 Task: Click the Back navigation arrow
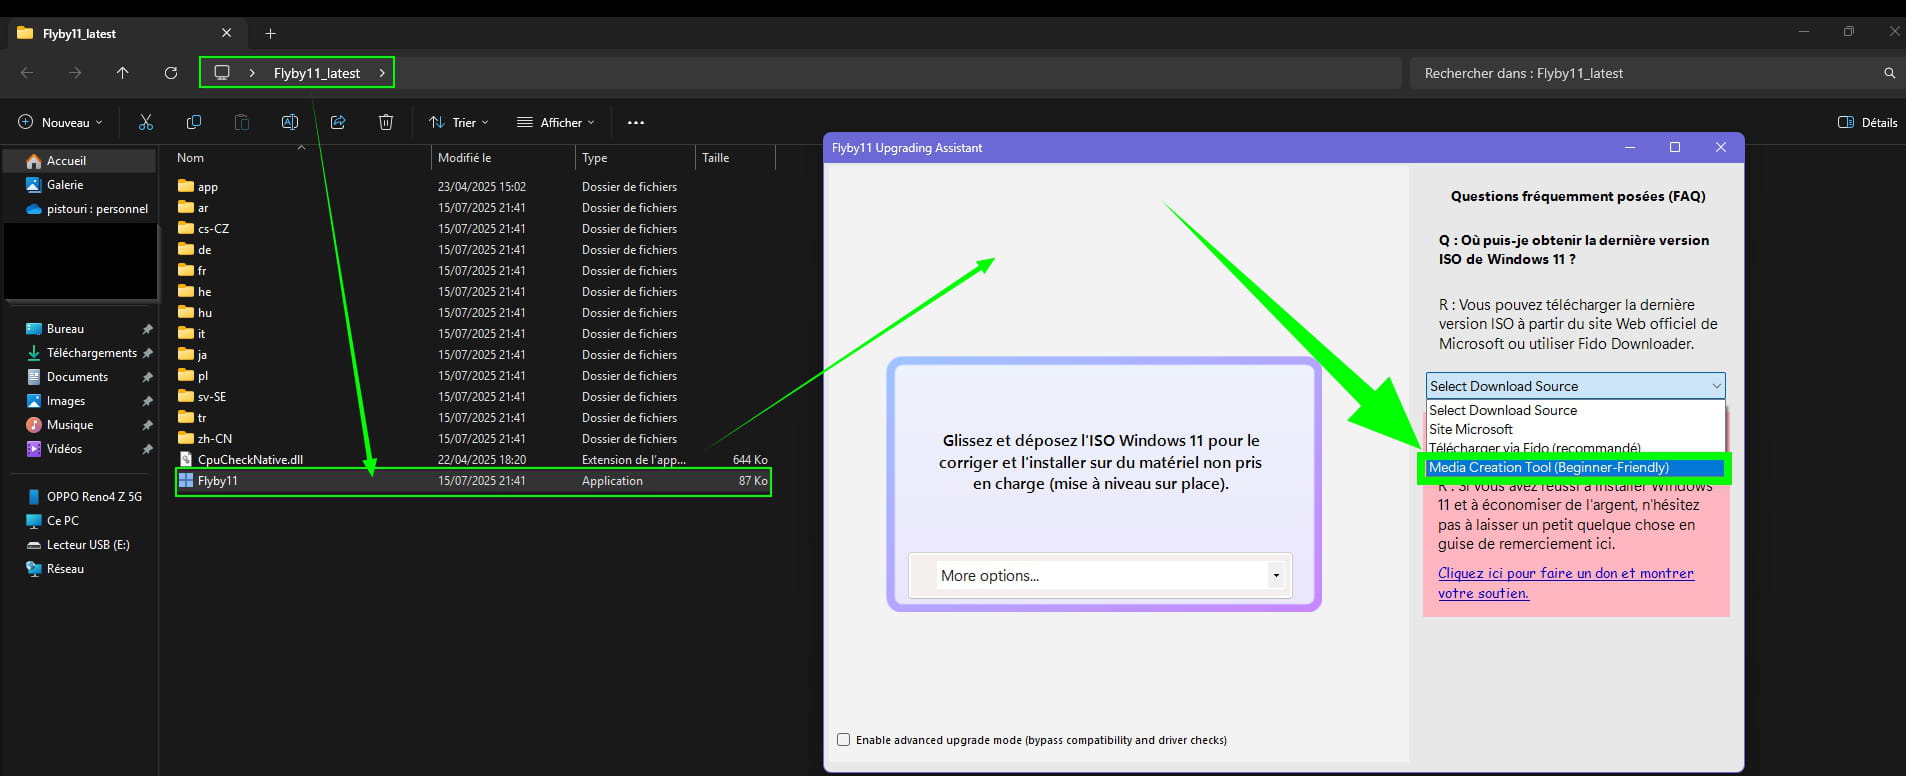coord(27,73)
